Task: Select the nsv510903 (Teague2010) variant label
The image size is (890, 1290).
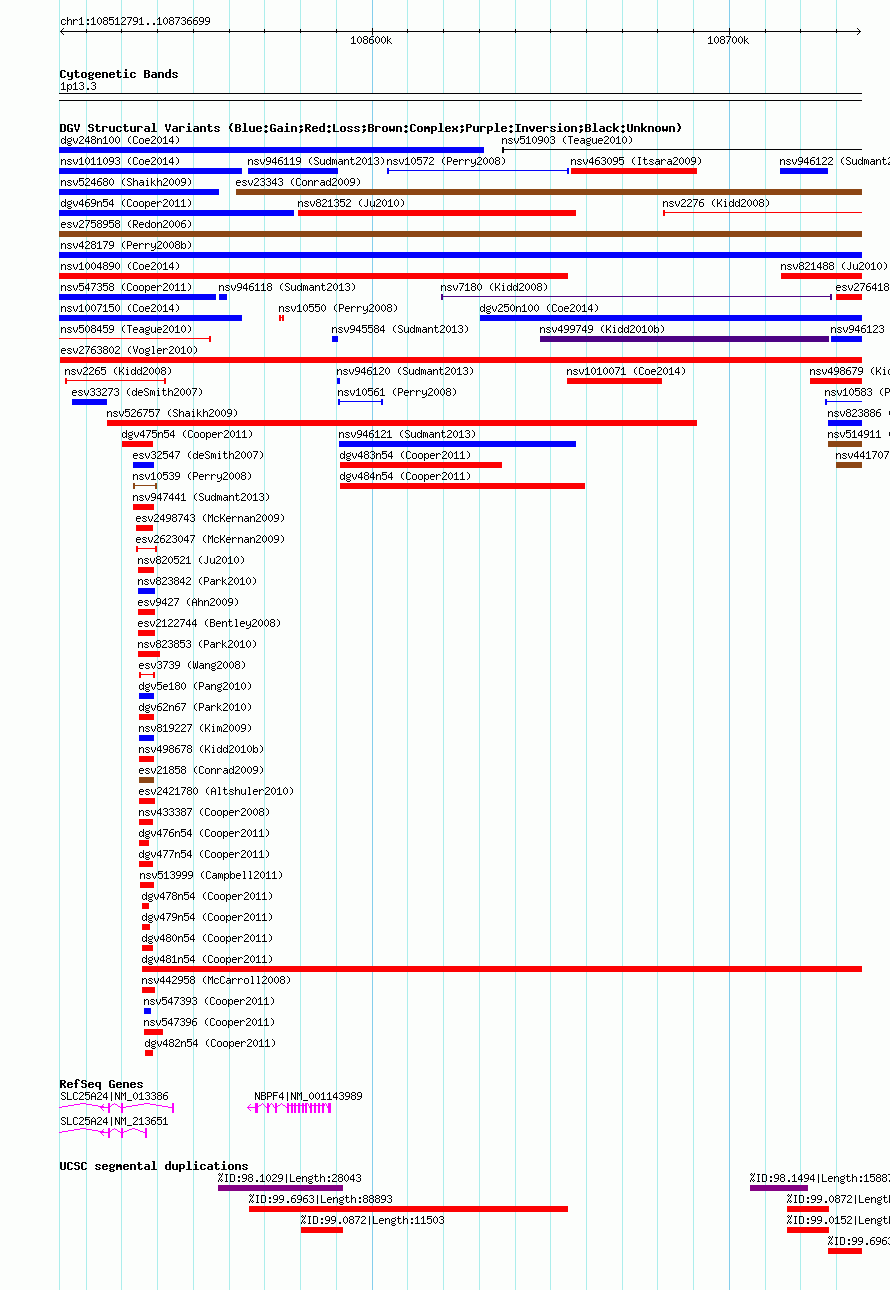Action: [567, 141]
